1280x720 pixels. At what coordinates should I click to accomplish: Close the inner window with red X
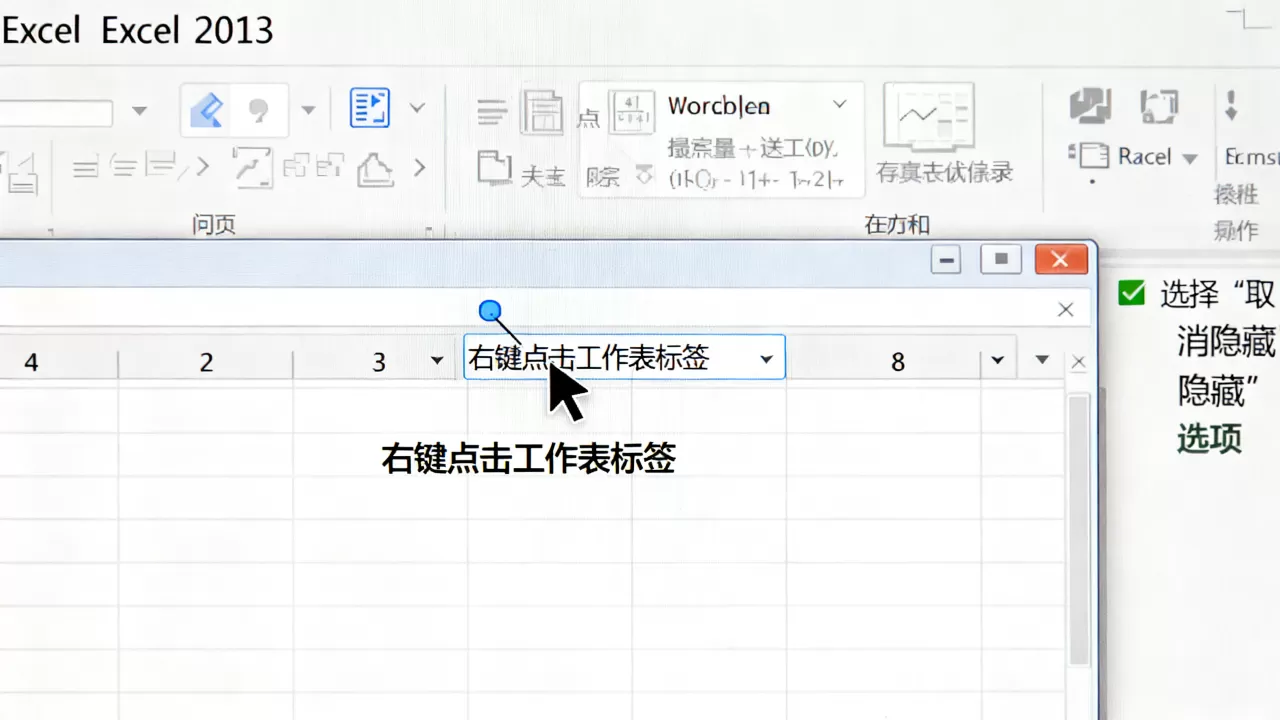pyautogui.click(x=1061, y=260)
